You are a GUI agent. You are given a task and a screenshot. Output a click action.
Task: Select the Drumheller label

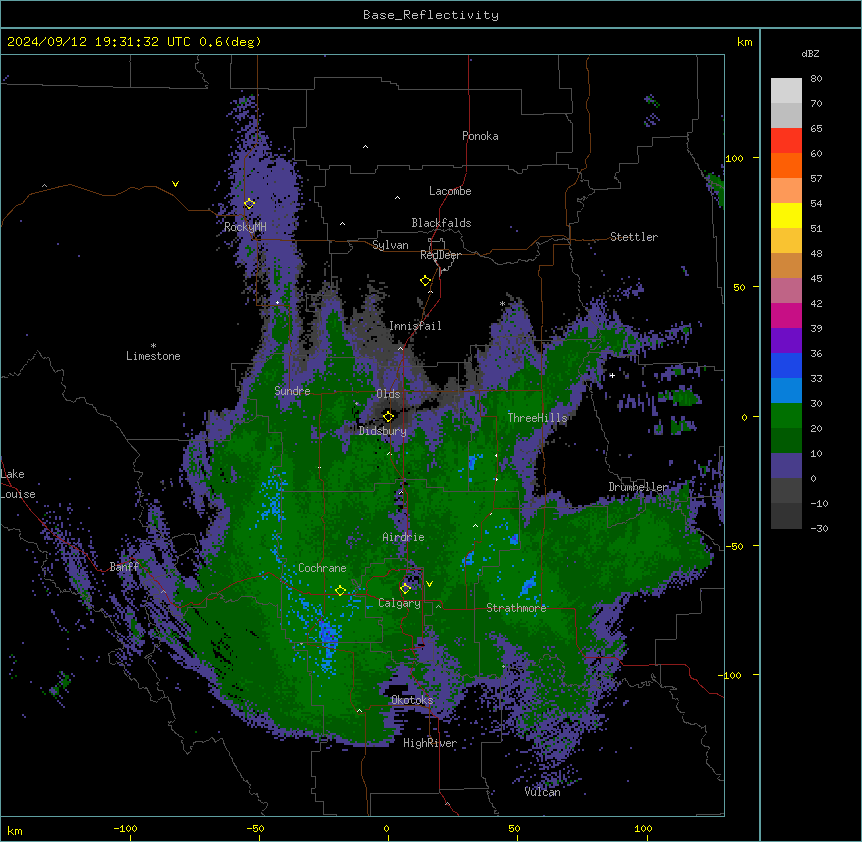(638, 487)
